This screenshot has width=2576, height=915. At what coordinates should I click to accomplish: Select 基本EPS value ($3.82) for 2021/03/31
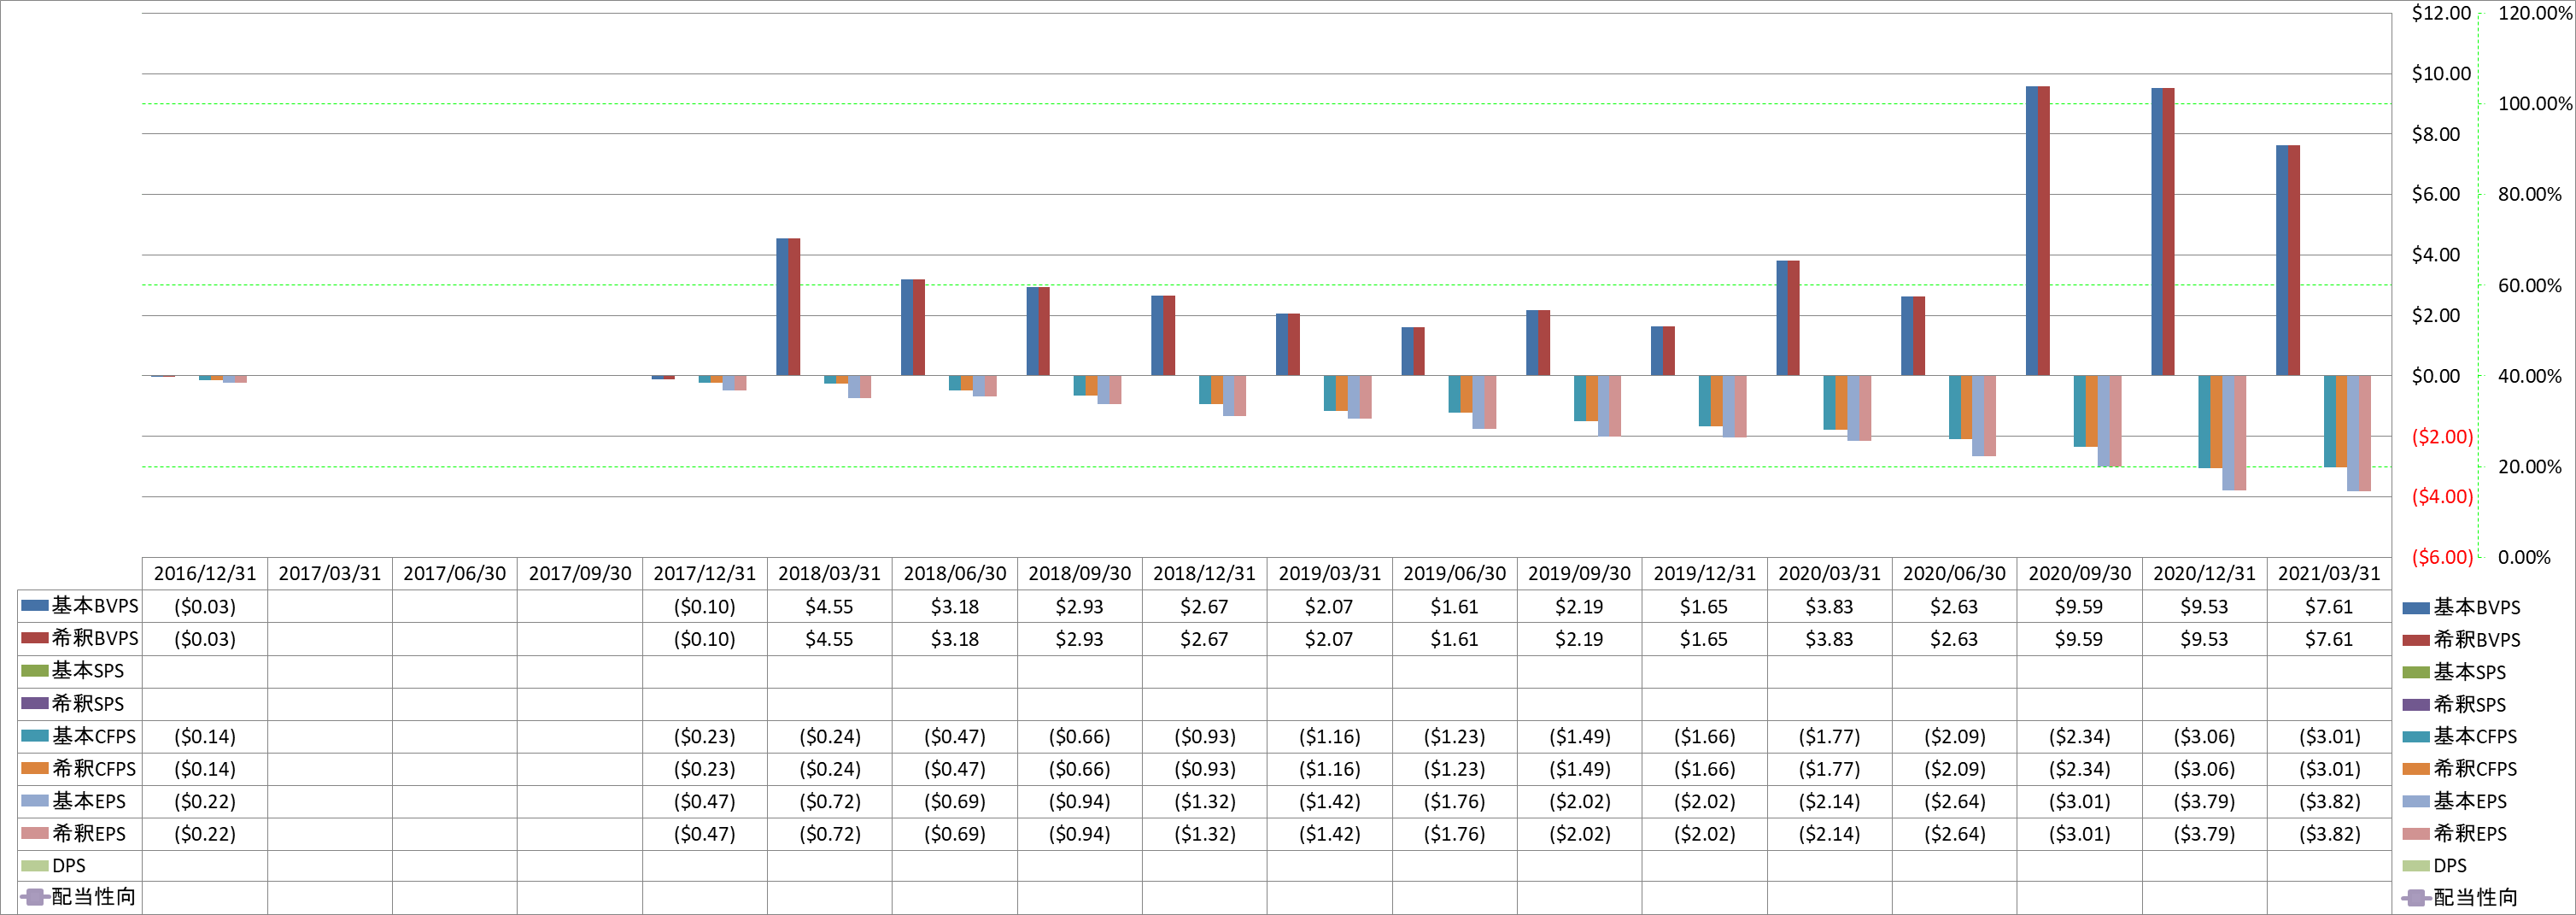[x=2329, y=801]
